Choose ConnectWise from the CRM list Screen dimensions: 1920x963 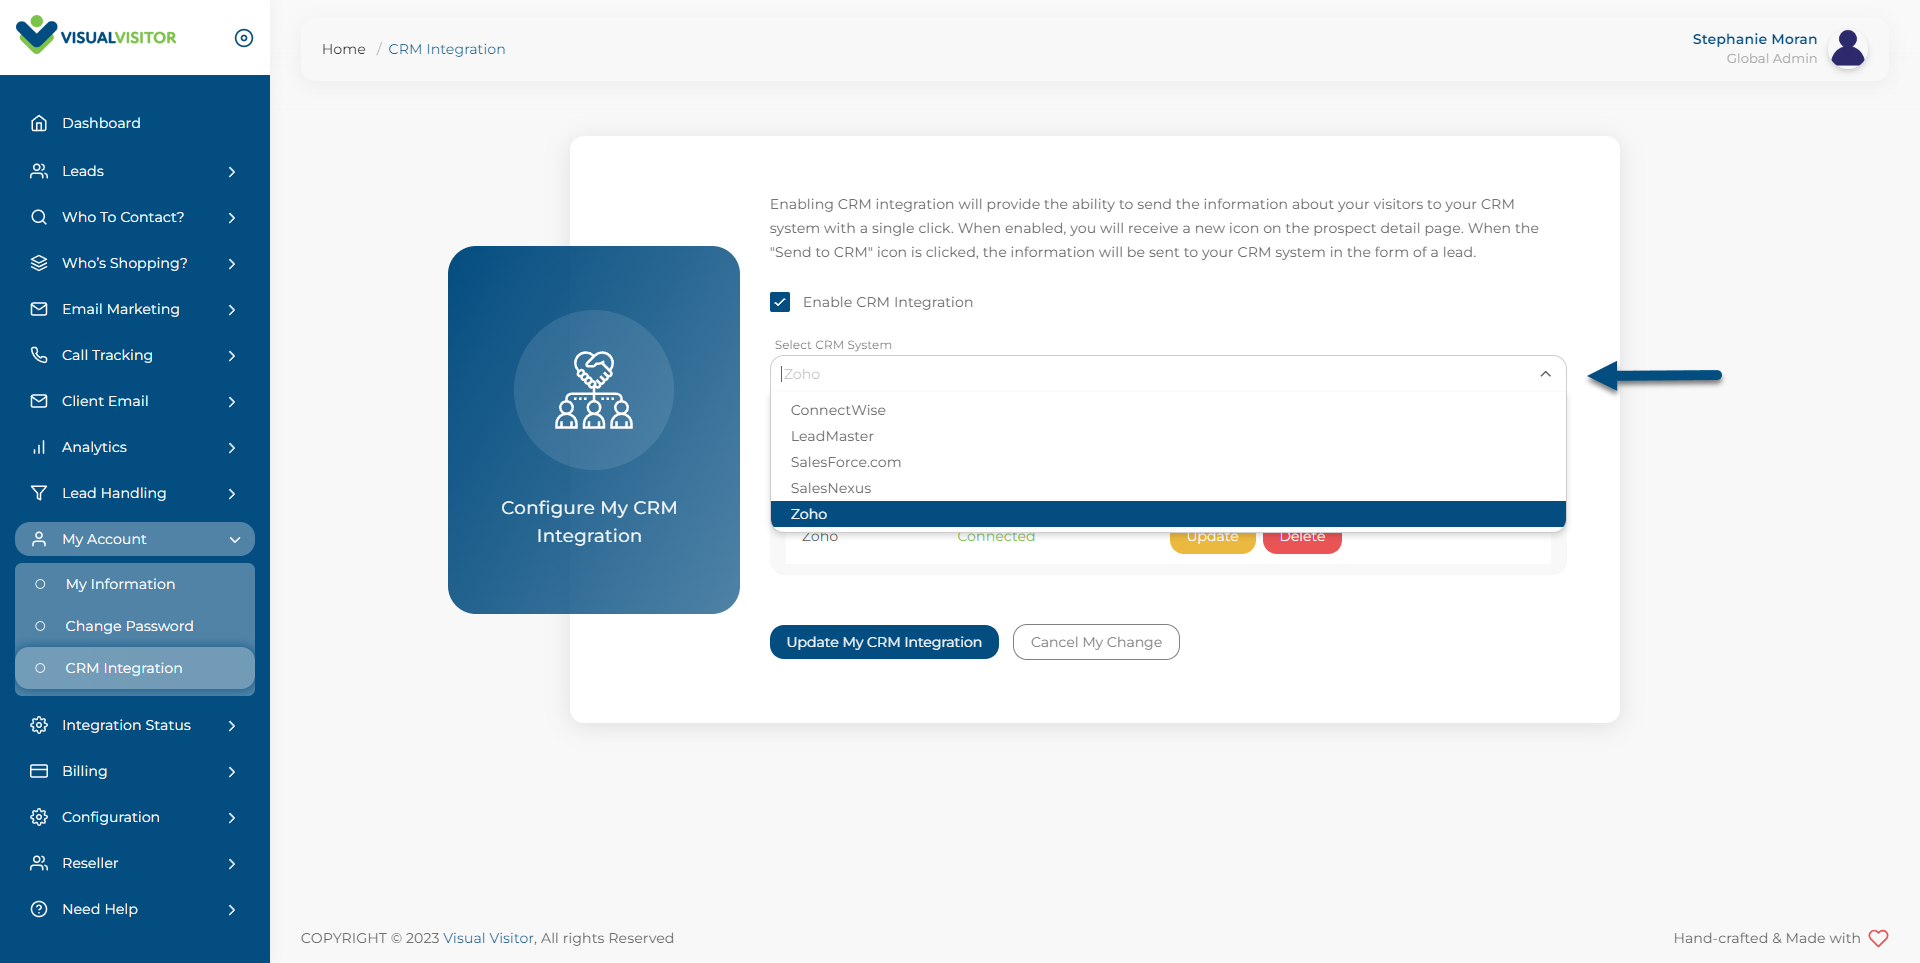coord(1168,410)
